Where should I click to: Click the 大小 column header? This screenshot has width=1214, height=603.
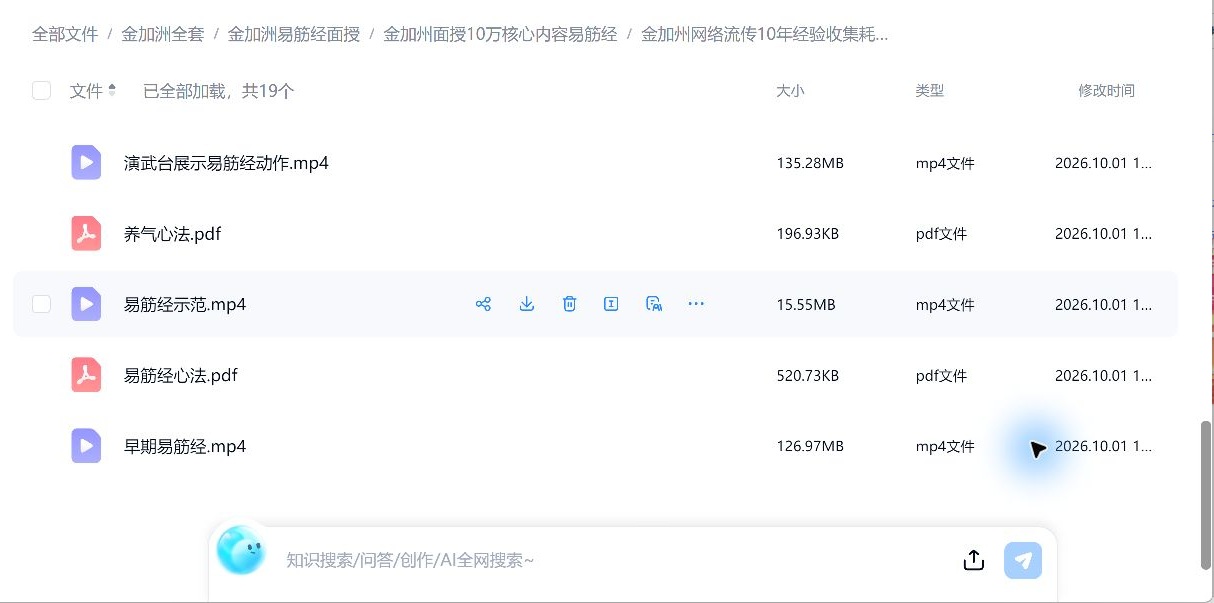(x=790, y=91)
